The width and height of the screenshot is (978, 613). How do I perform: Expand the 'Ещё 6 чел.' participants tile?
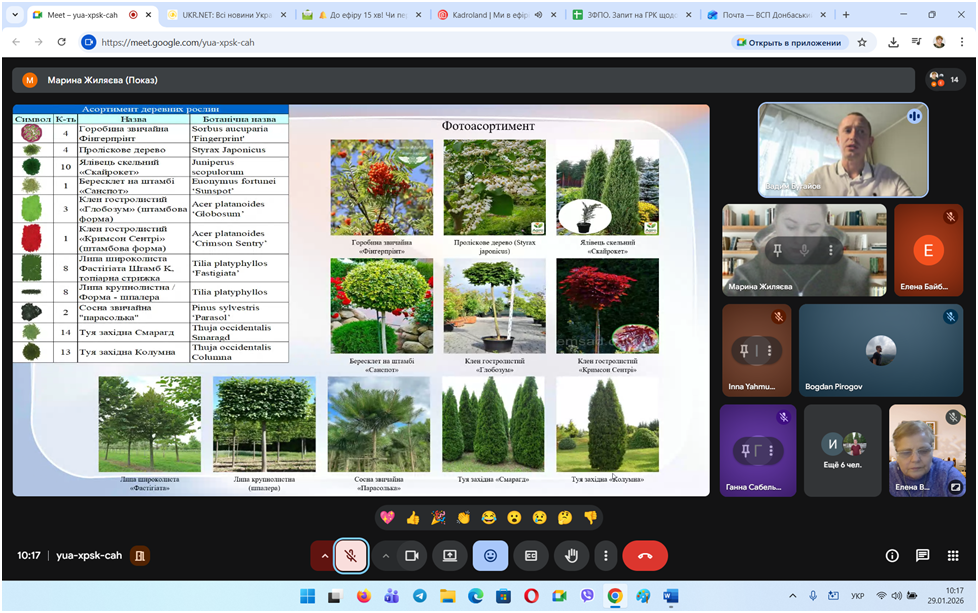coord(842,450)
